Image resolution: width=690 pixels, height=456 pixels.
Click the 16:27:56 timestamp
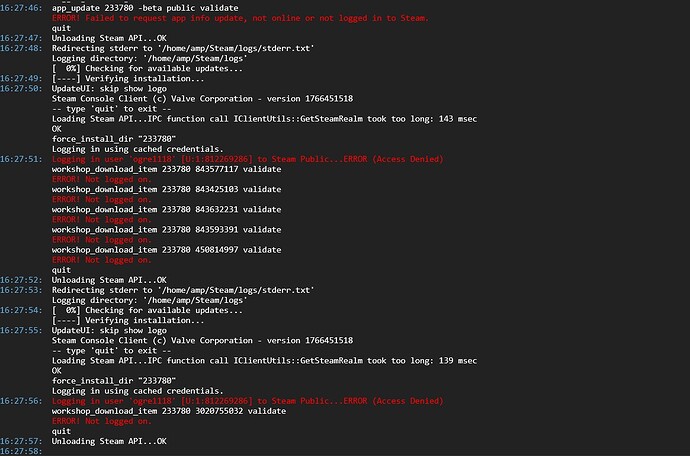click(22, 400)
